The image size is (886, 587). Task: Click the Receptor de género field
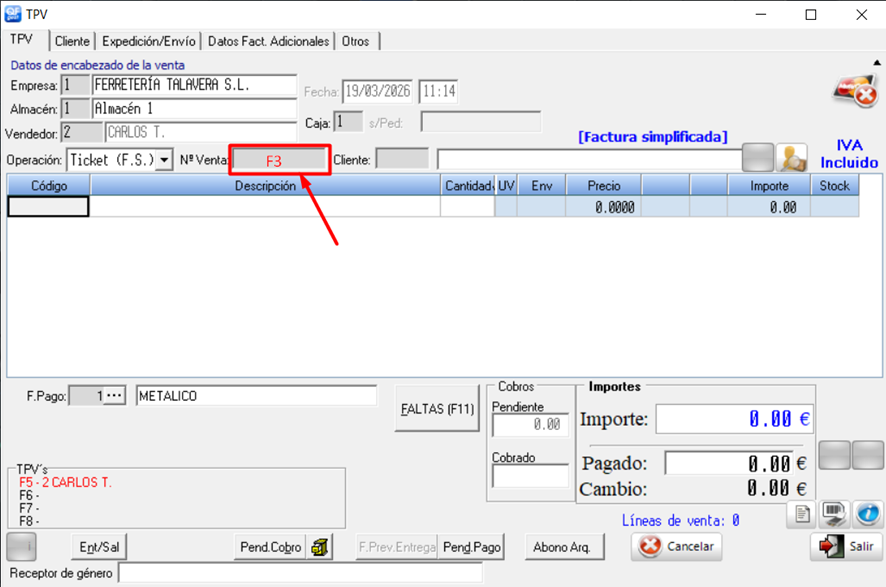(x=300, y=573)
